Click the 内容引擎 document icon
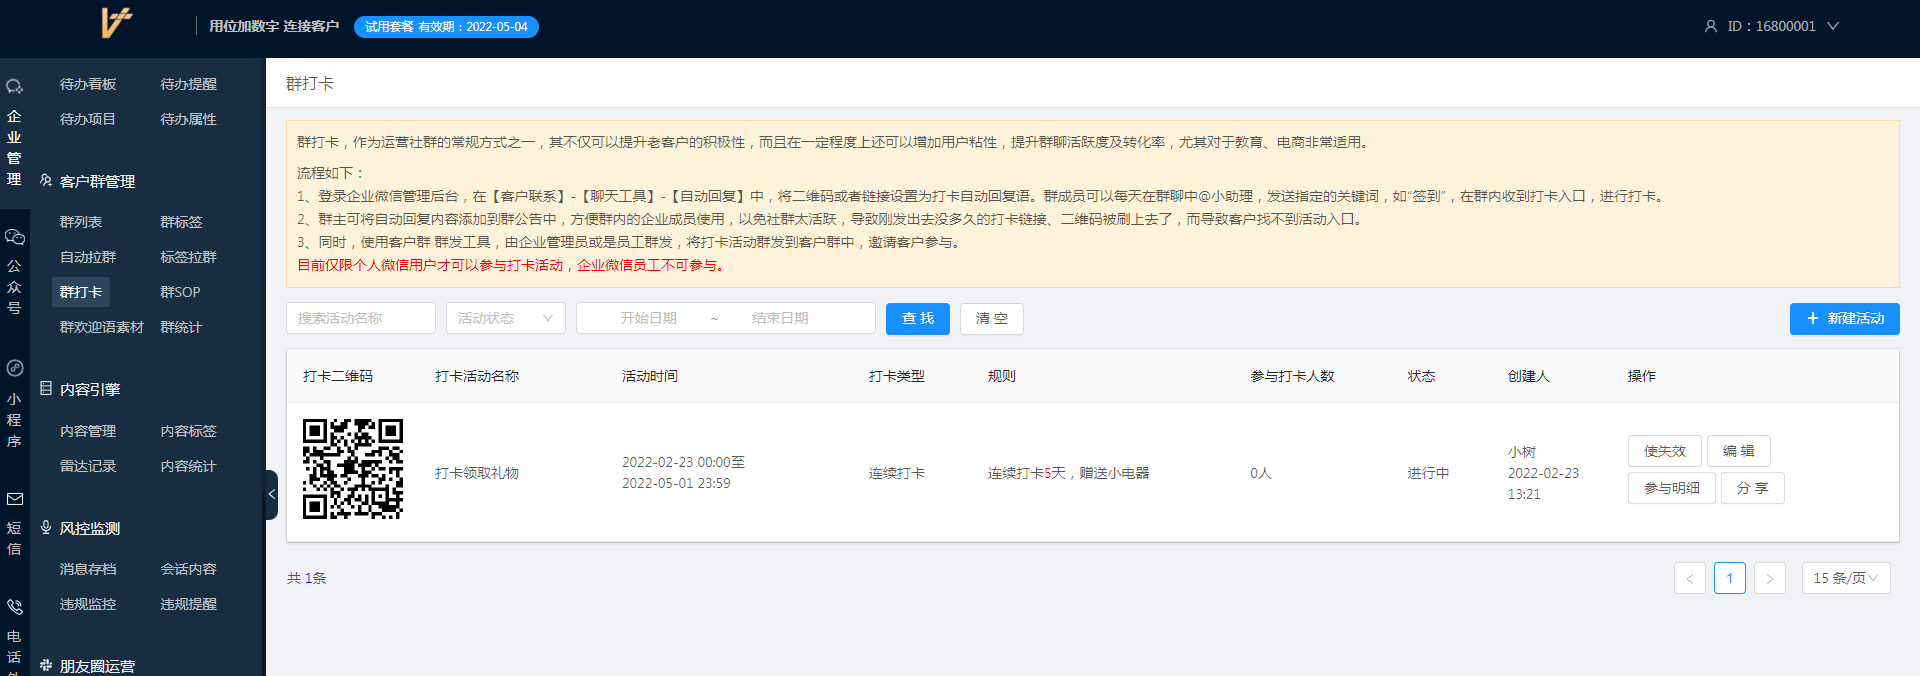 point(46,388)
